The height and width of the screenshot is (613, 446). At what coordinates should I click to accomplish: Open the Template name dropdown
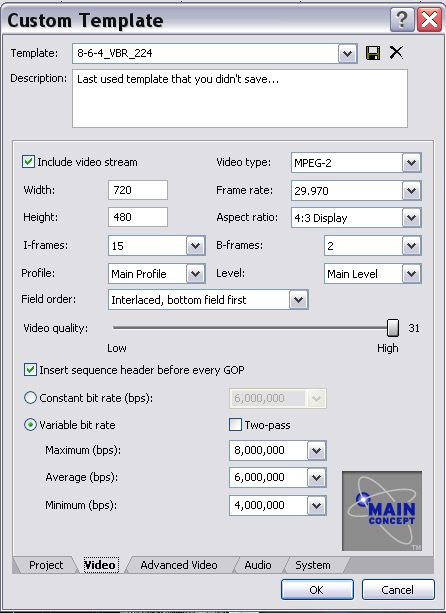tap(347, 53)
